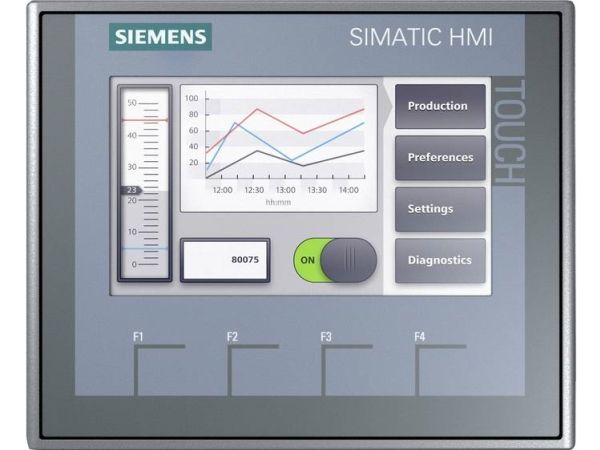Image resolution: width=600 pixels, height=450 pixels.
Task: Click the 14:00 label on the trend chart
Action: (x=348, y=189)
